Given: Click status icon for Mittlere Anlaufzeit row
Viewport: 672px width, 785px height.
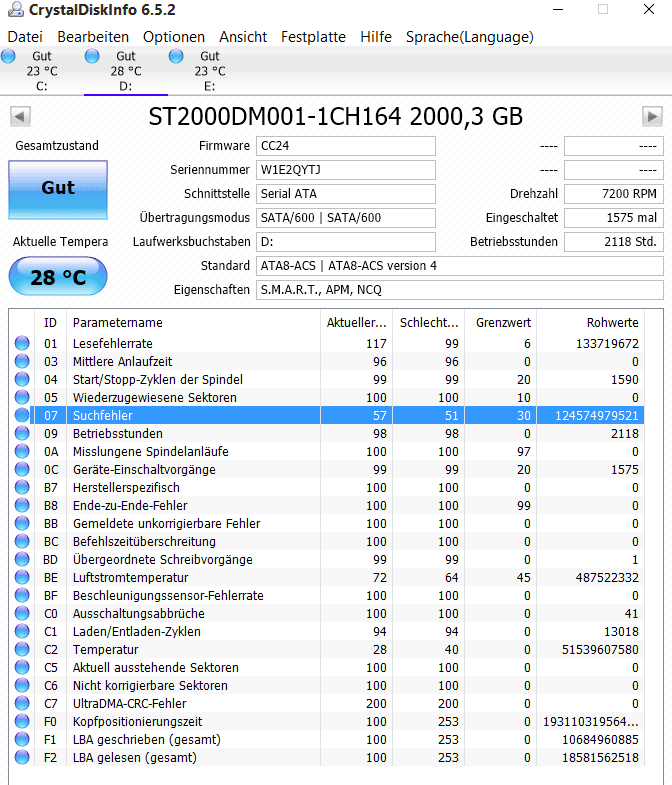Looking at the screenshot, I should [x=22, y=361].
